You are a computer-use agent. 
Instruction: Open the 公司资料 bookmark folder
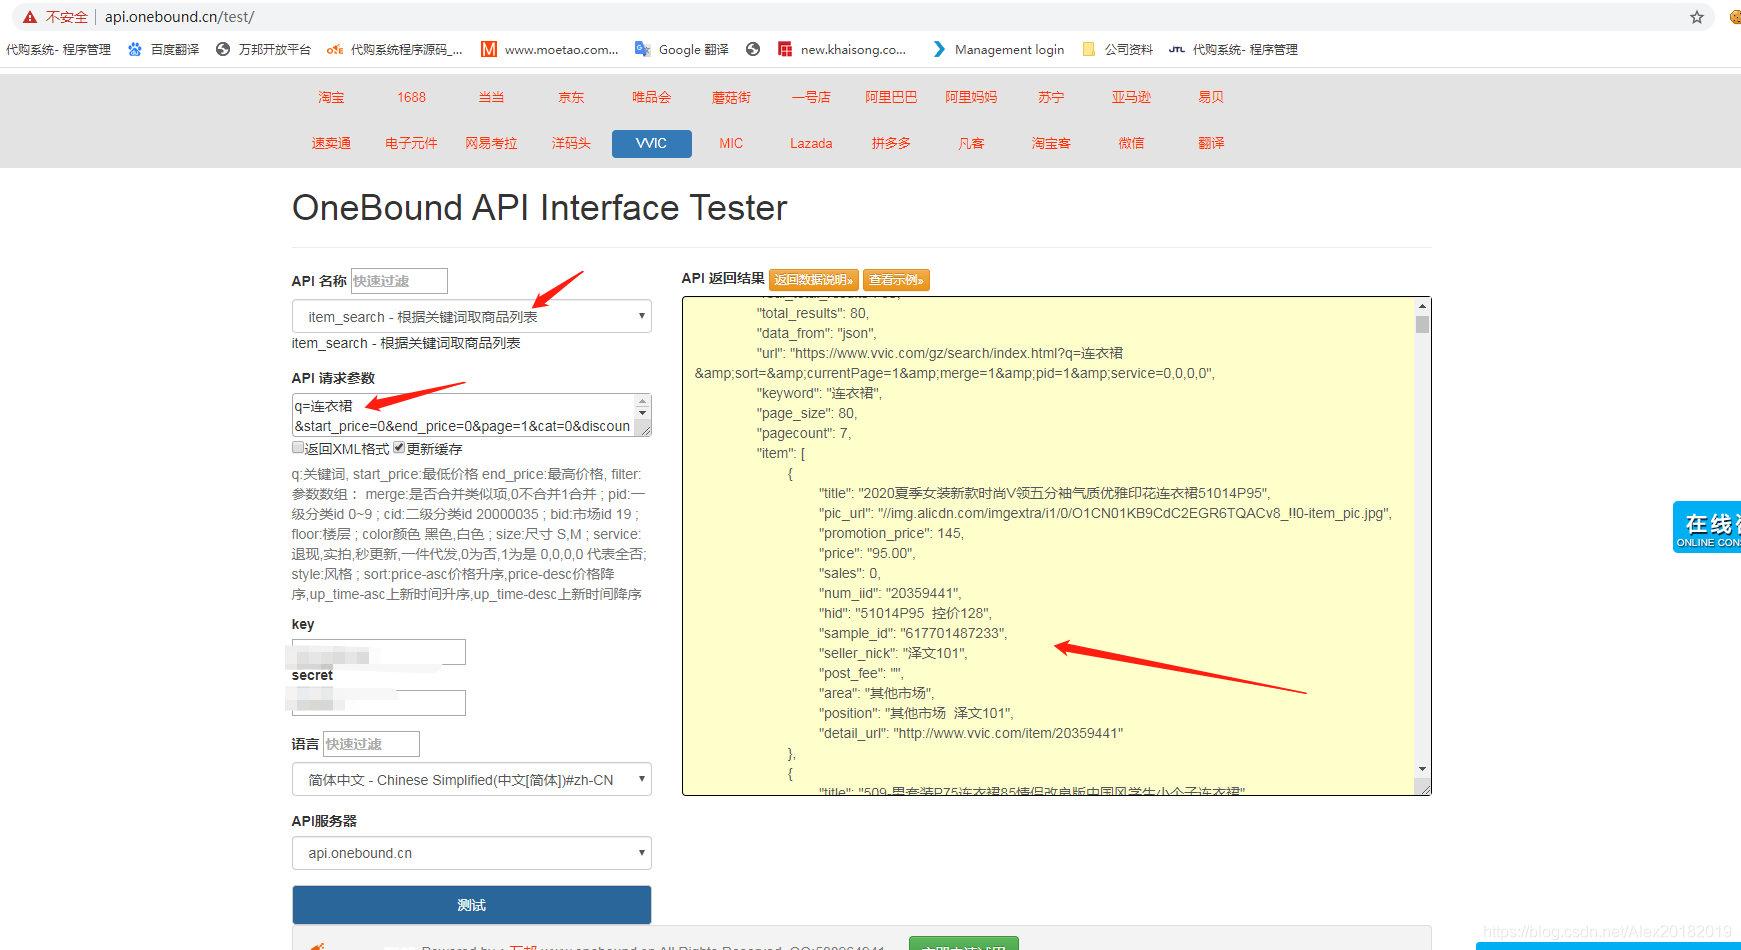click(1118, 49)
